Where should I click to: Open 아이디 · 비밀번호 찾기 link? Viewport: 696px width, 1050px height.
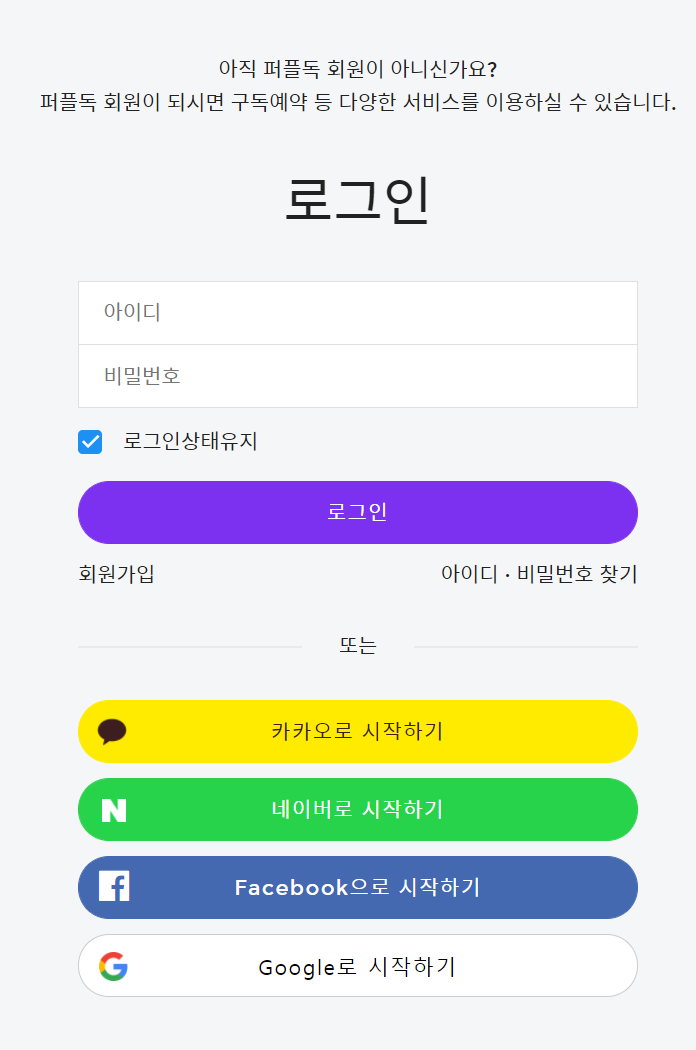539,574
